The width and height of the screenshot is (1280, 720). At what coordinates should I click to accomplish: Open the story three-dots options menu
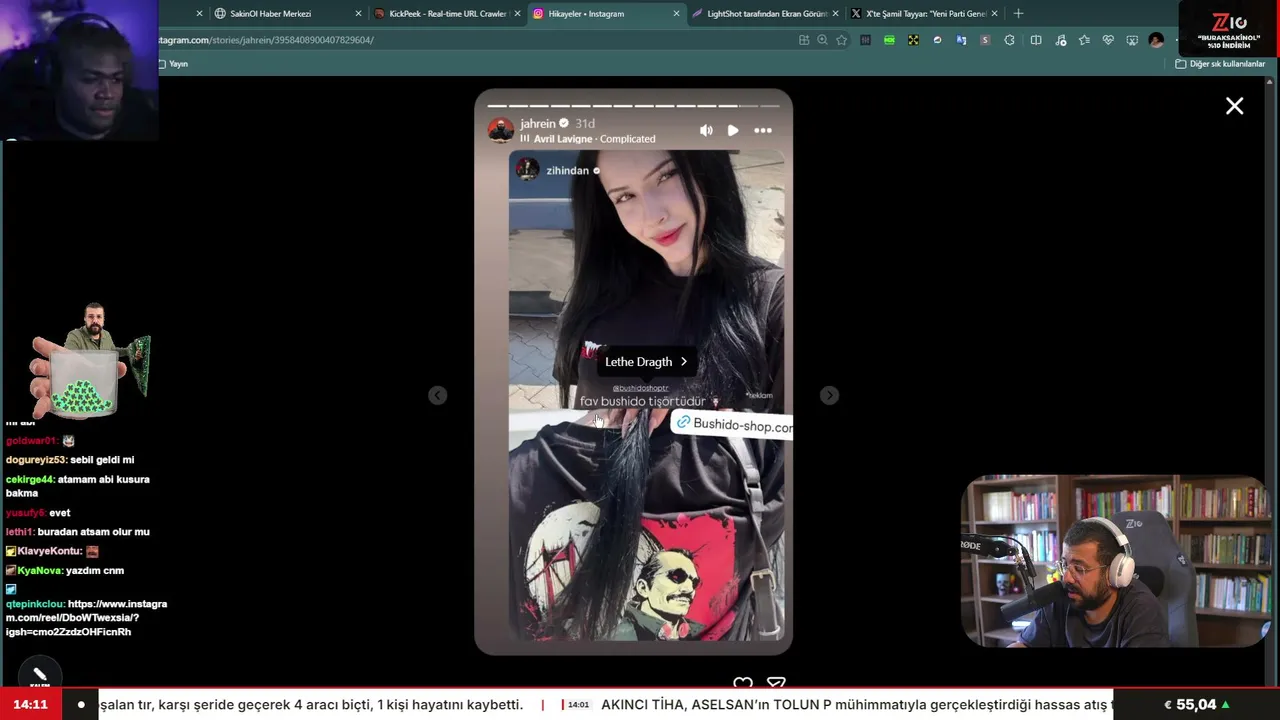(763, 130)
